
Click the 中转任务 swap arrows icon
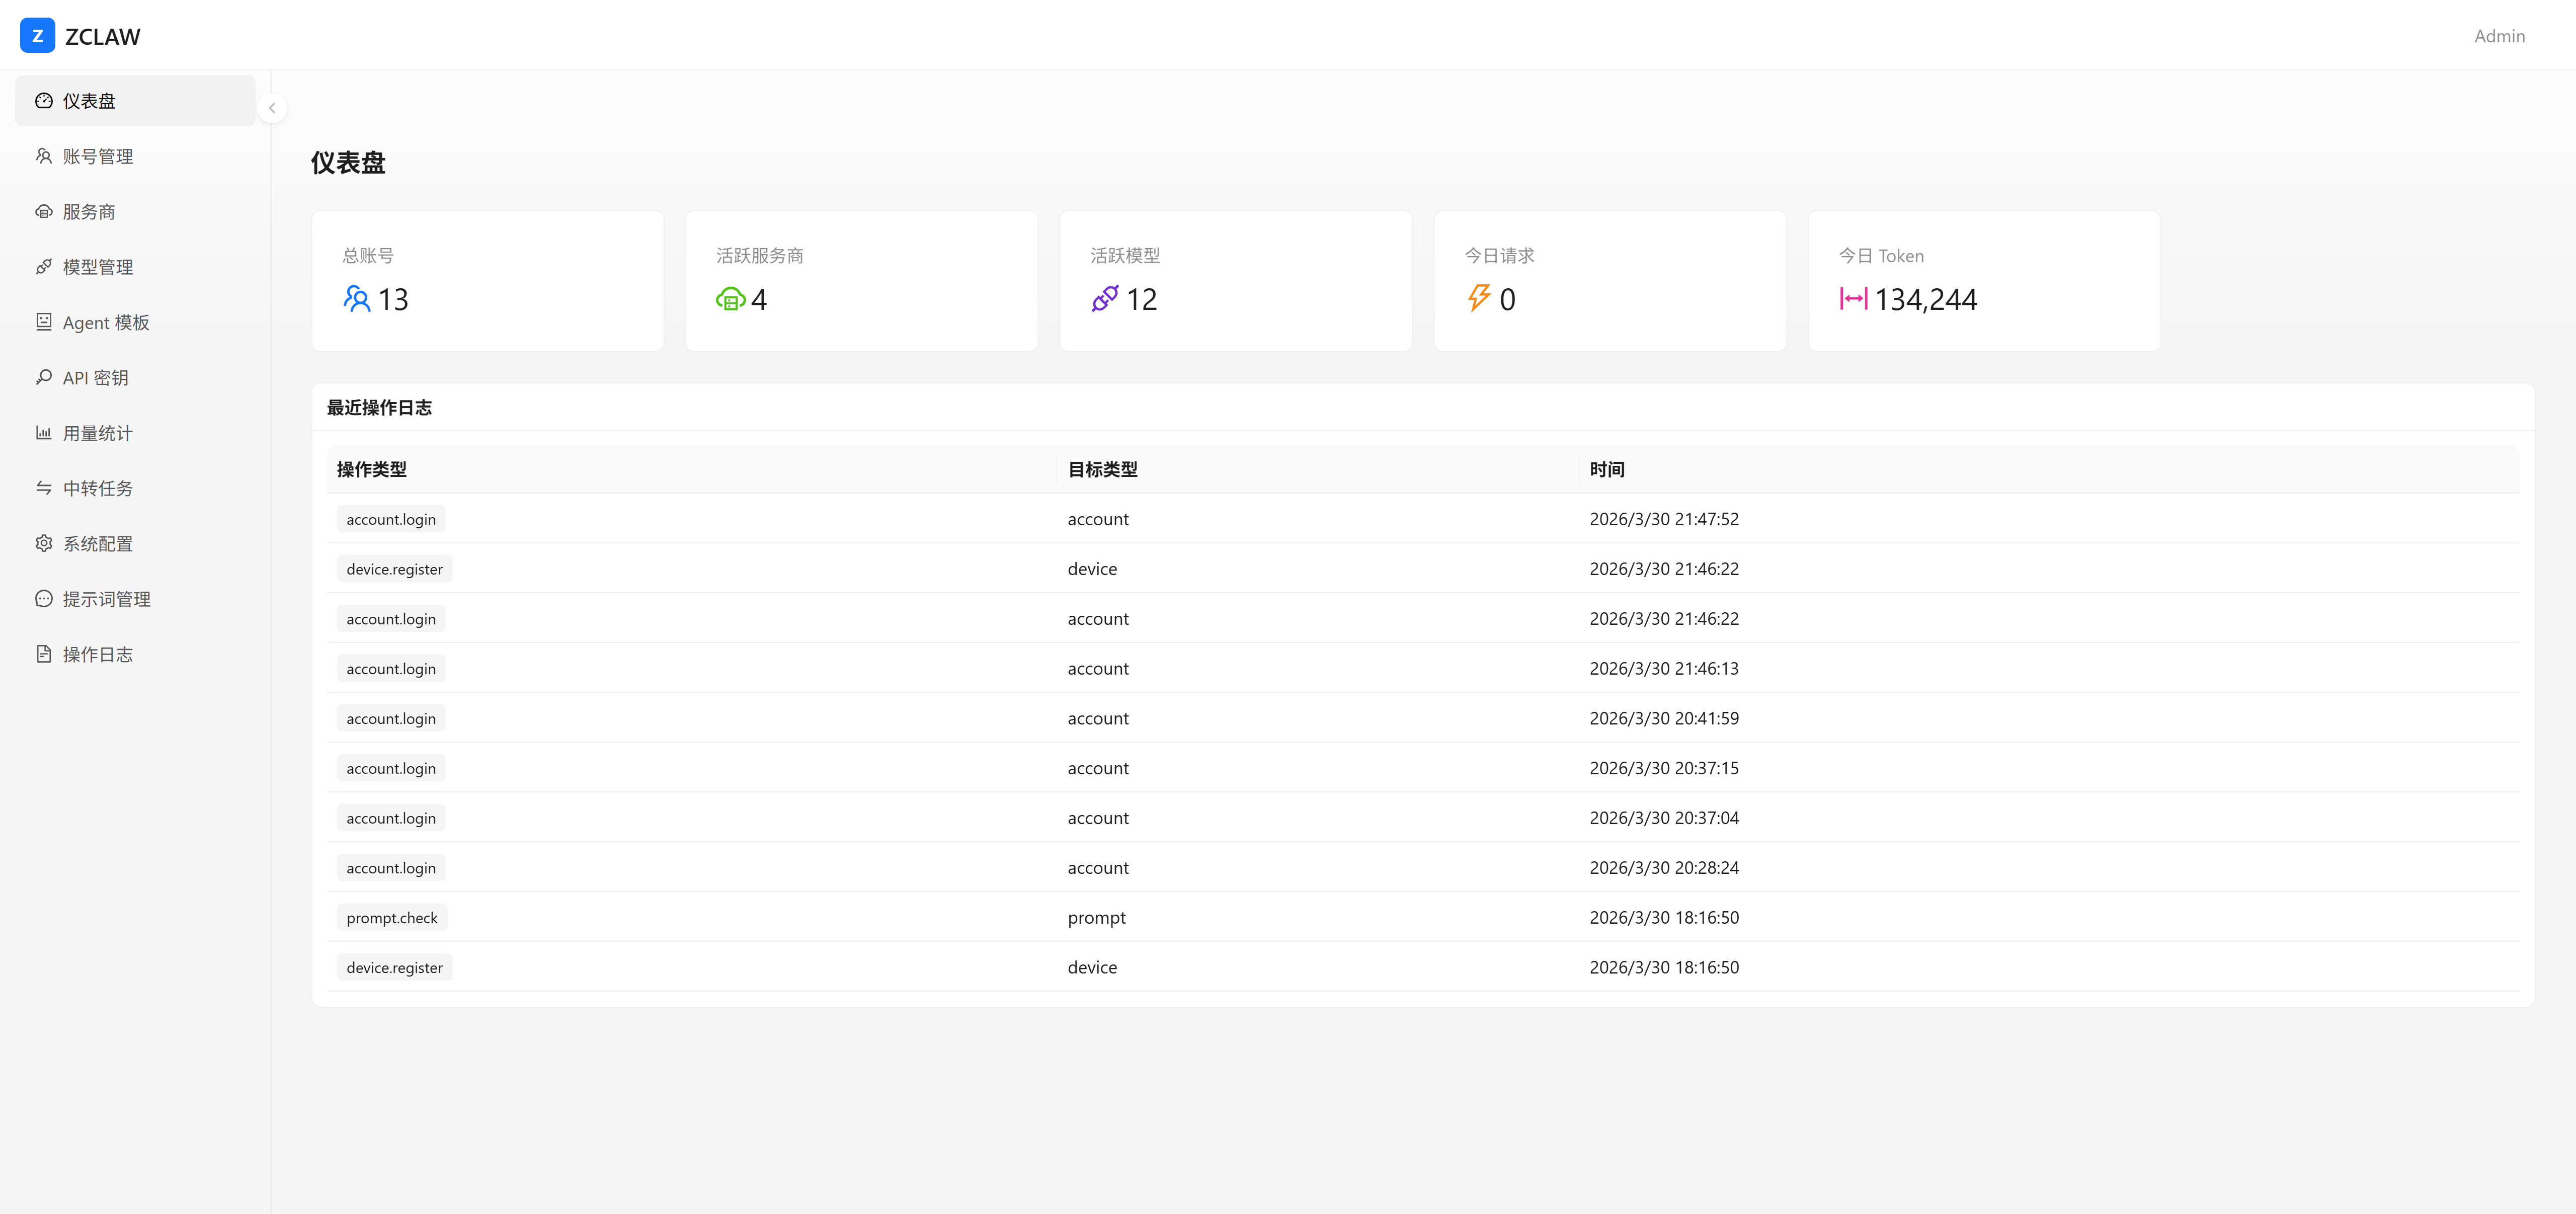tap(44, 488)
